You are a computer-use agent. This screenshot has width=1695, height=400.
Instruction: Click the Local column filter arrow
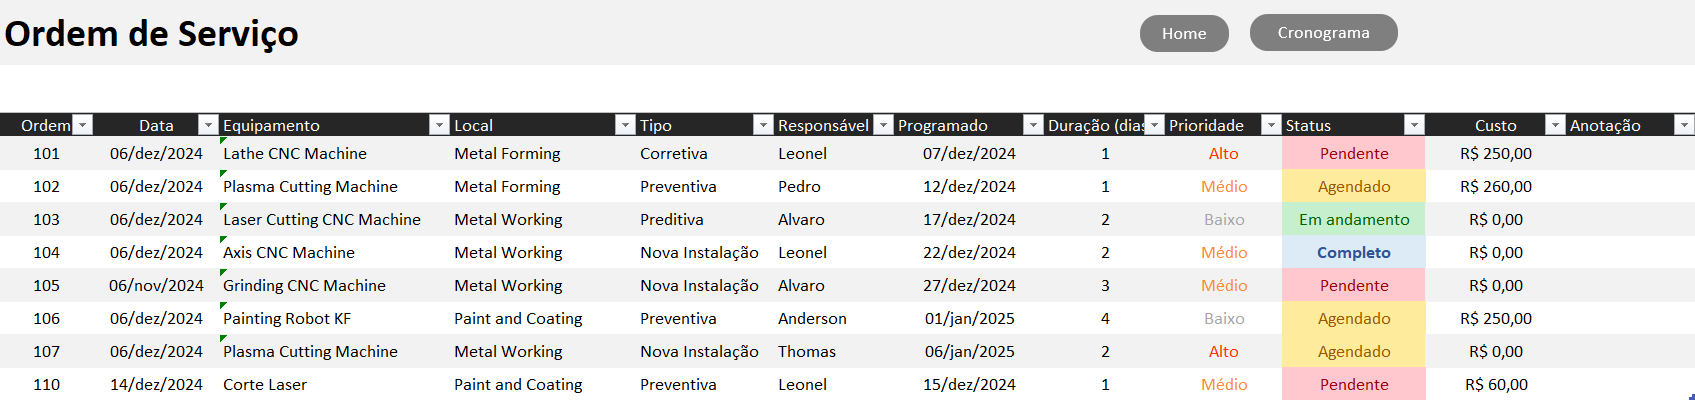click(x=625, y=125)
